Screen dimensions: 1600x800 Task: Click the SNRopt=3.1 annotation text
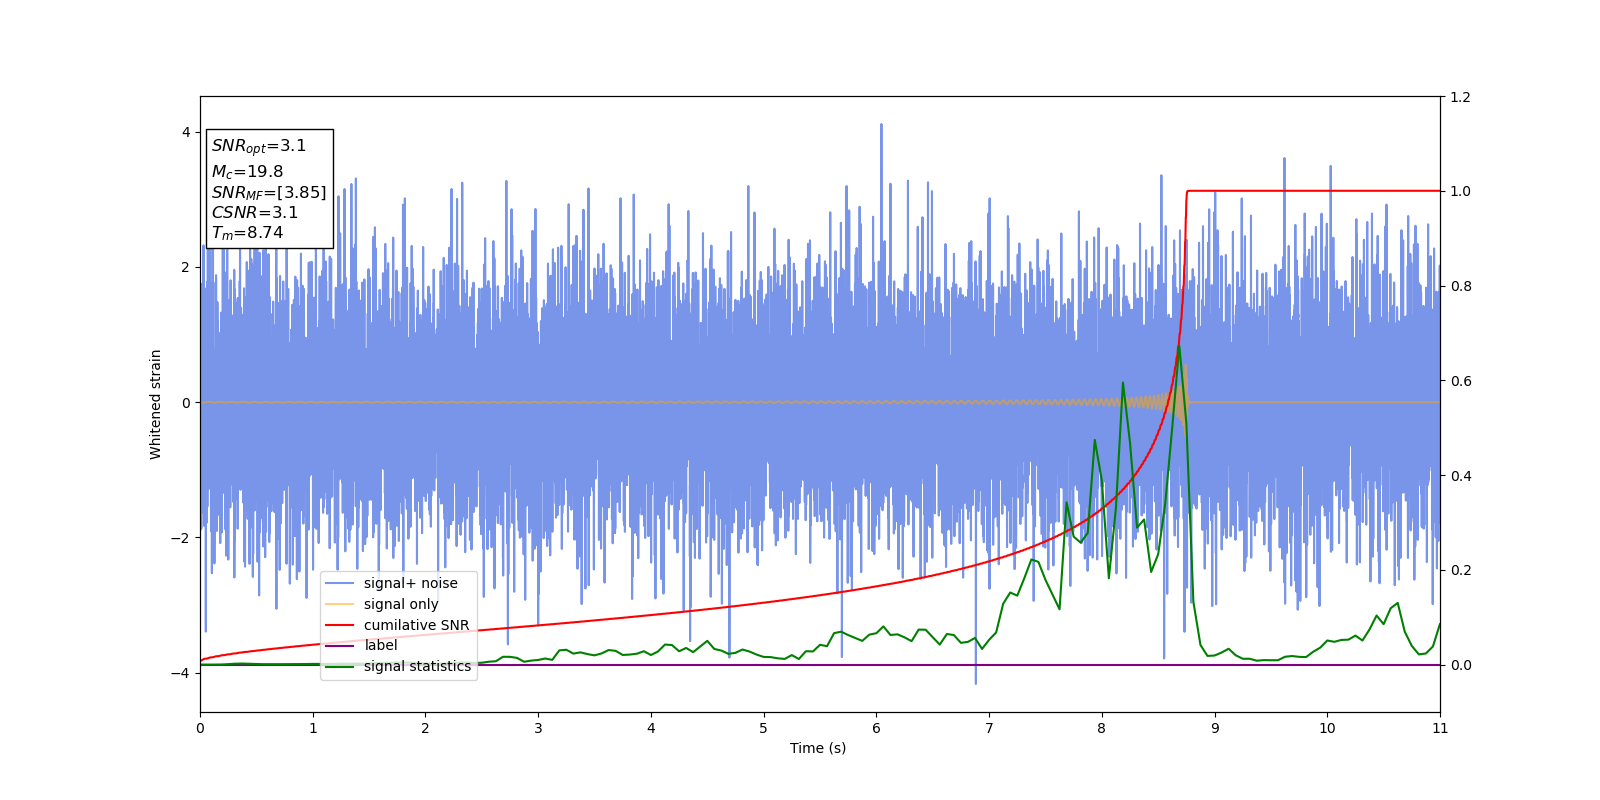[x=259, y=146]
